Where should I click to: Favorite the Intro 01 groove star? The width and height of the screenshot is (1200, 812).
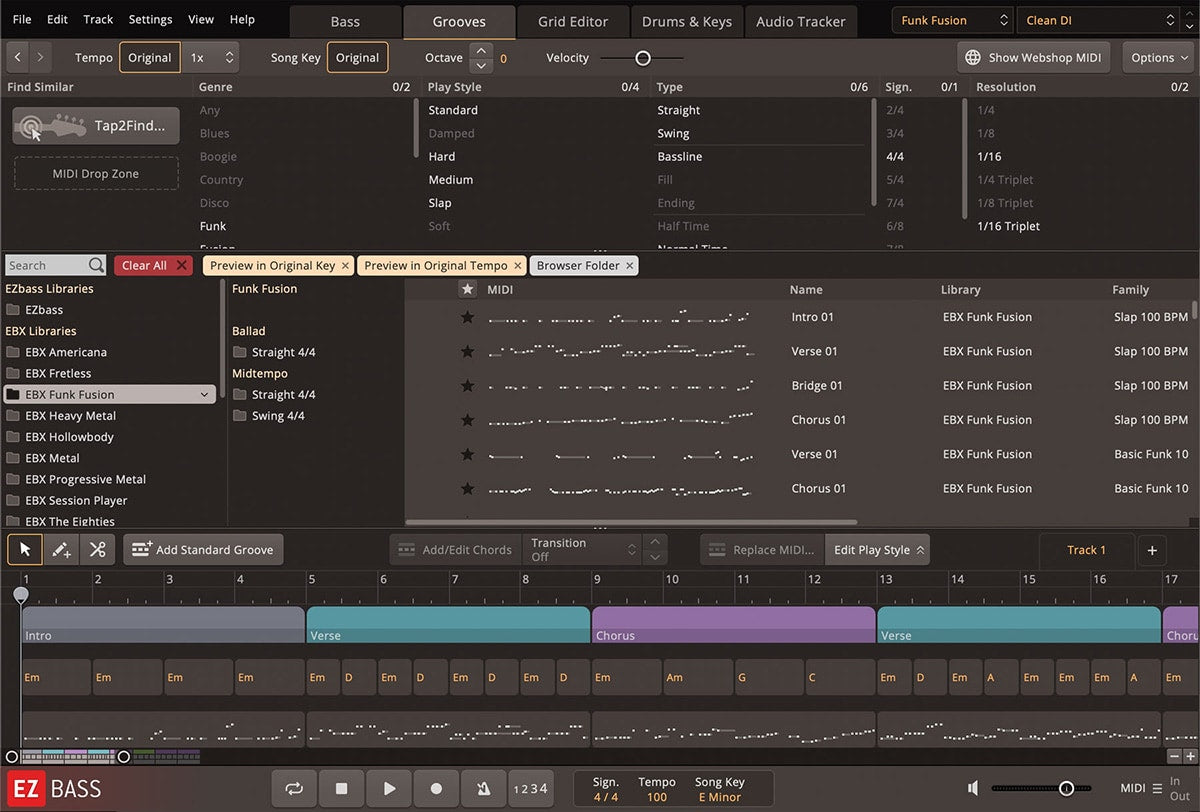click(467, 317)
